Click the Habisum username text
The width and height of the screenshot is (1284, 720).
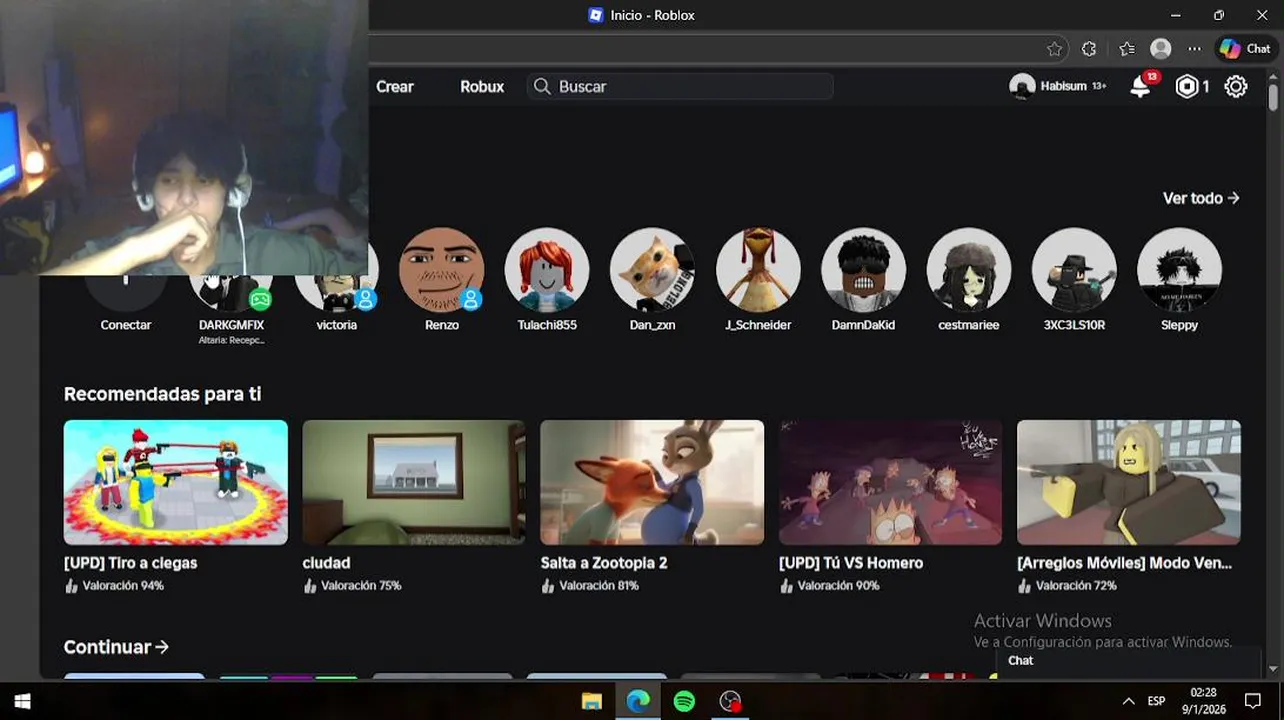[1063, 87]
